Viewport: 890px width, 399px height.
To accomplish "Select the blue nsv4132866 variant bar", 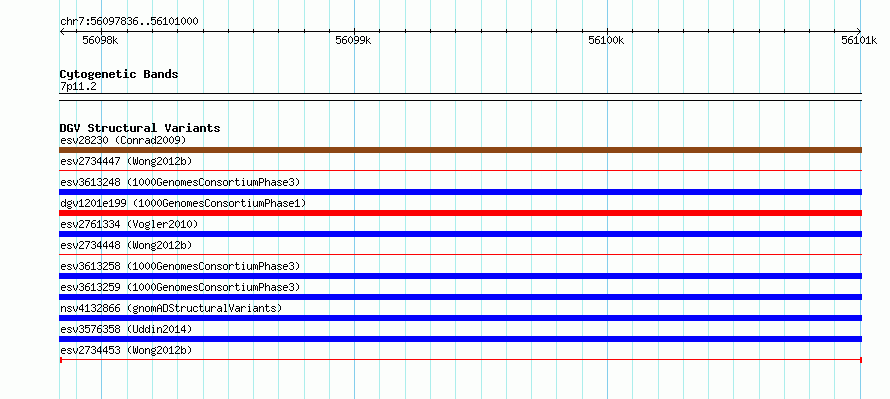I will [460, 318].
